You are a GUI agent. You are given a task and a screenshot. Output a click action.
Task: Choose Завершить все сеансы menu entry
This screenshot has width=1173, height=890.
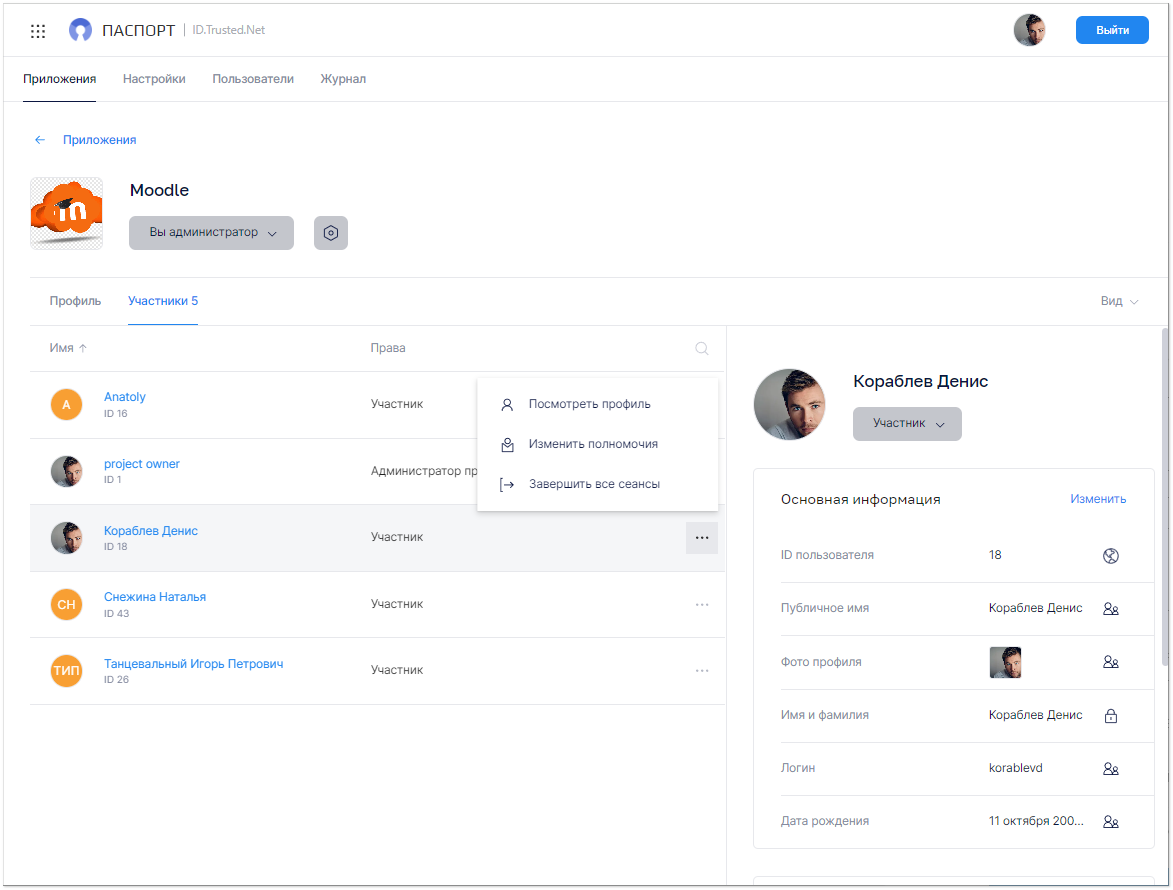tap(598, 485)
